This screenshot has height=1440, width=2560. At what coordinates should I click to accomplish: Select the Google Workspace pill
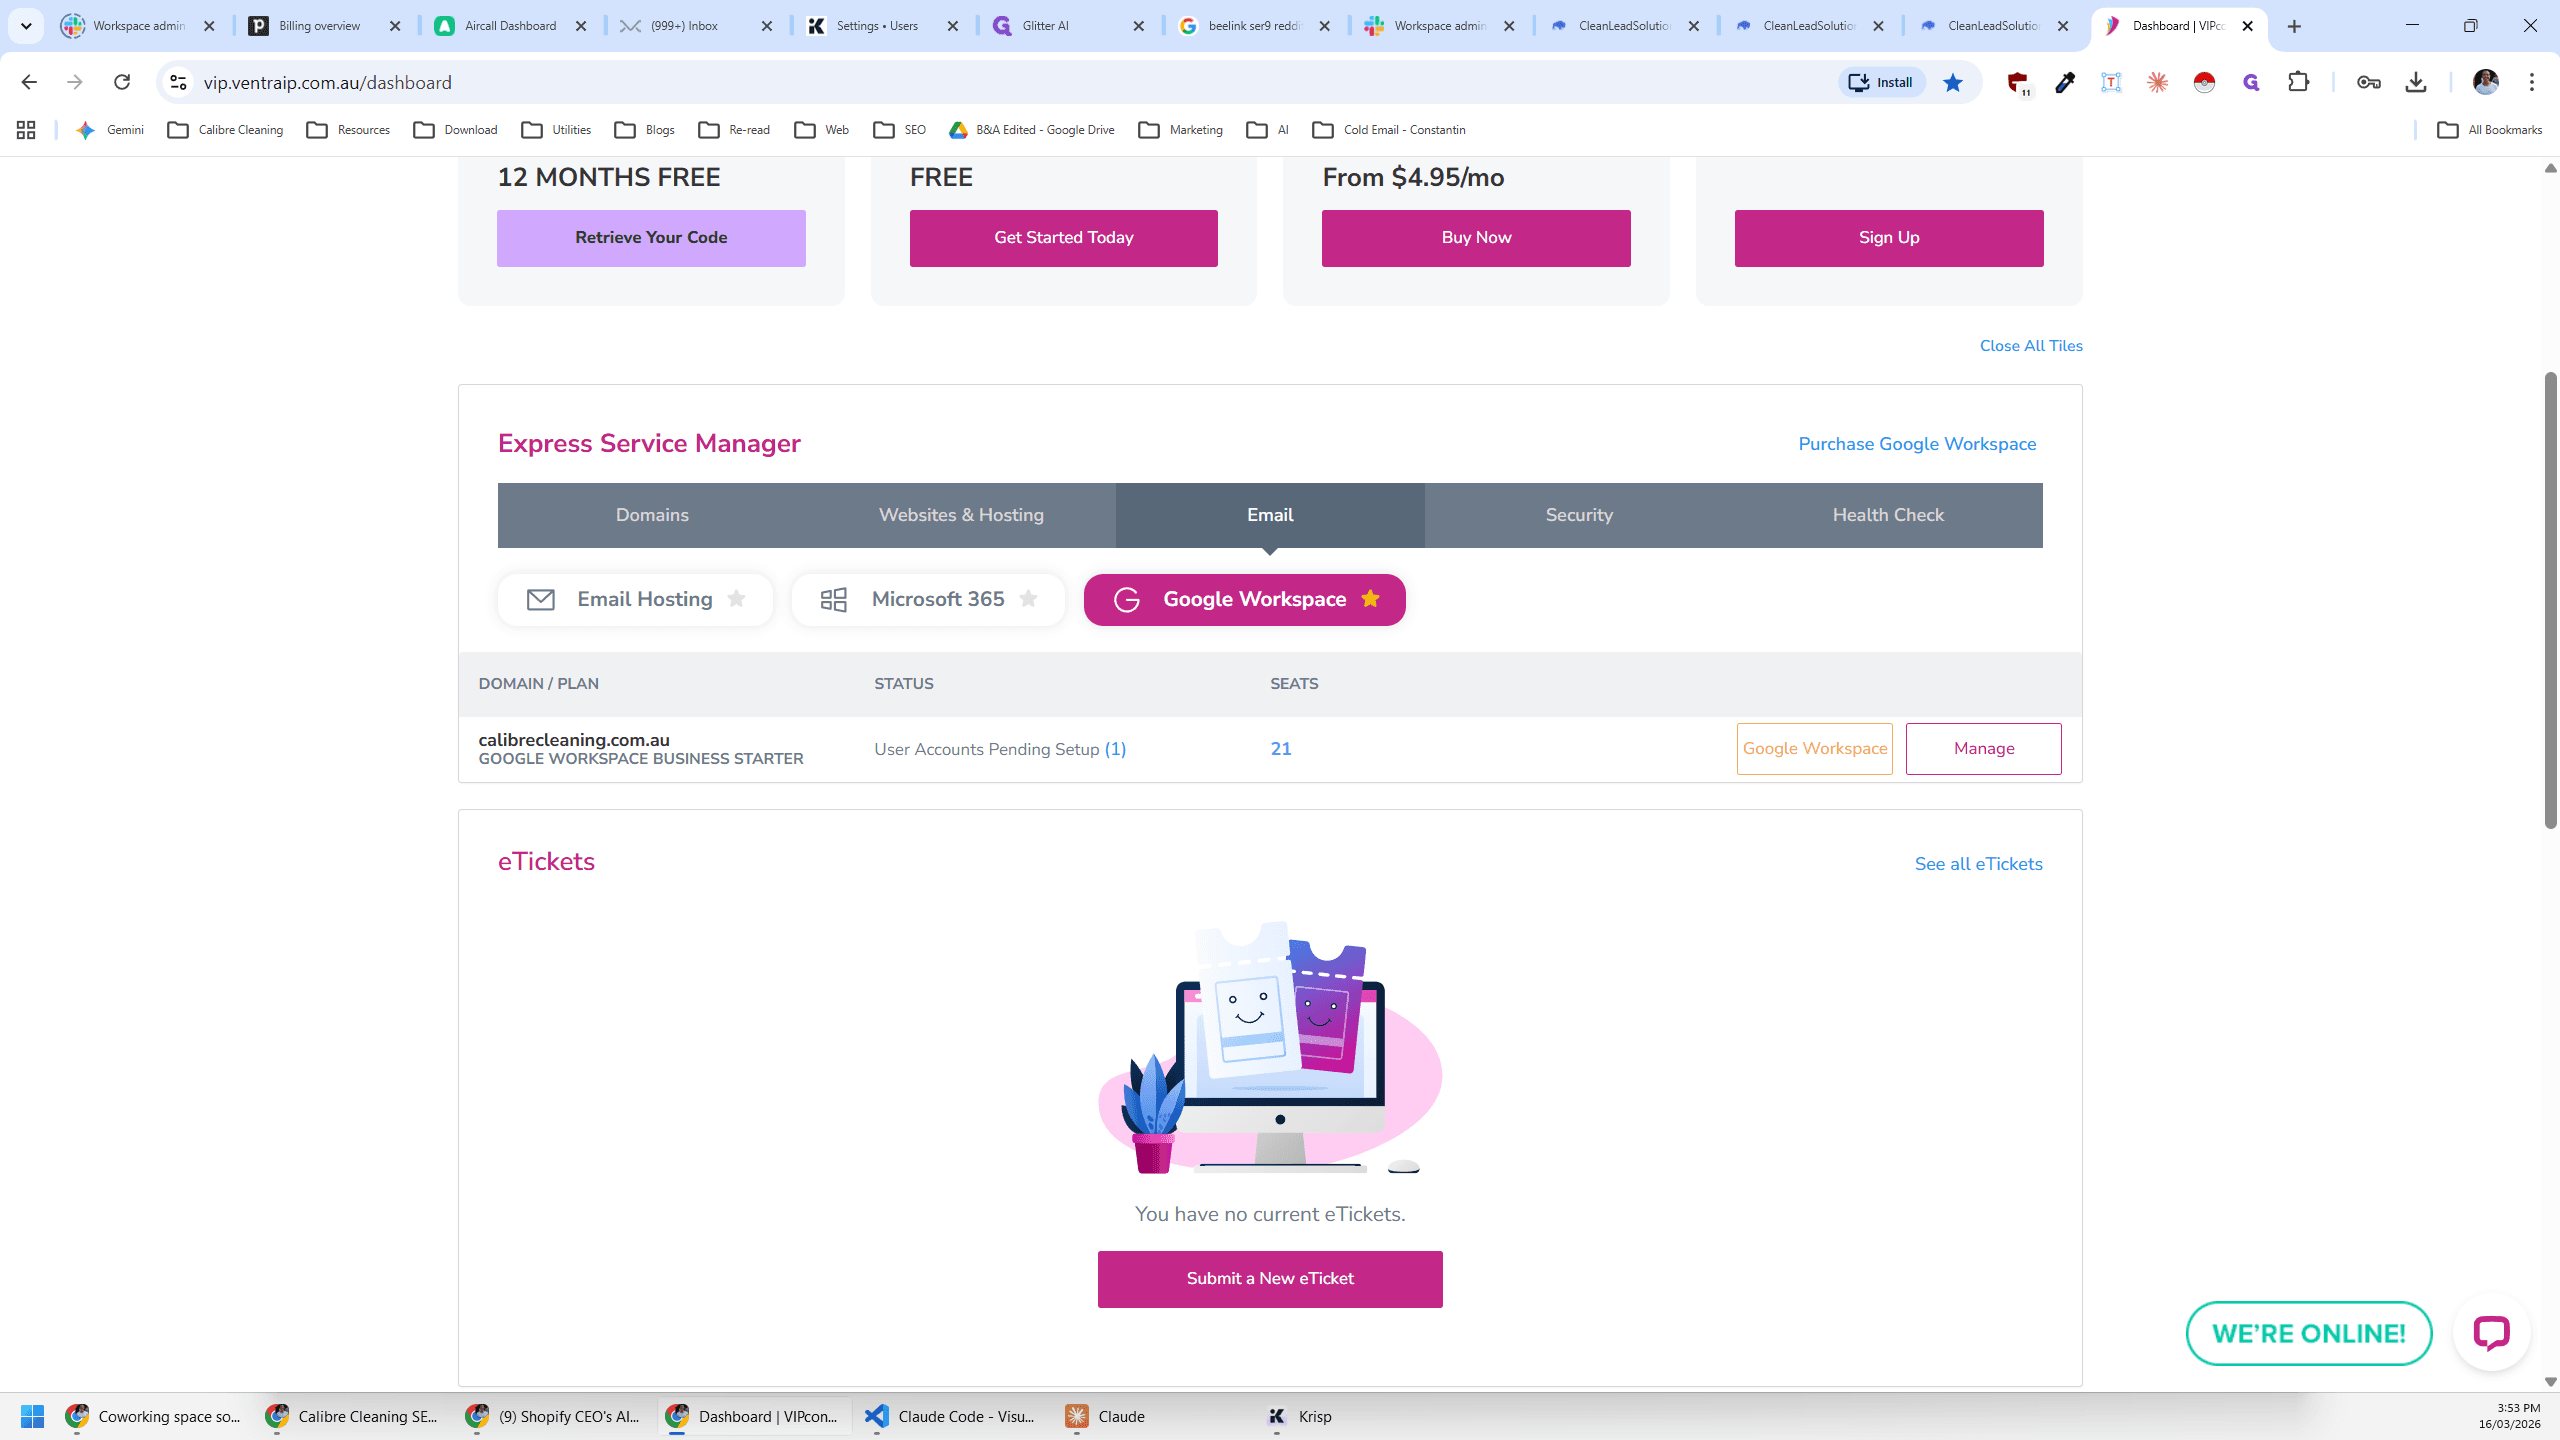pyautogui.click(x=1244, y=599)
